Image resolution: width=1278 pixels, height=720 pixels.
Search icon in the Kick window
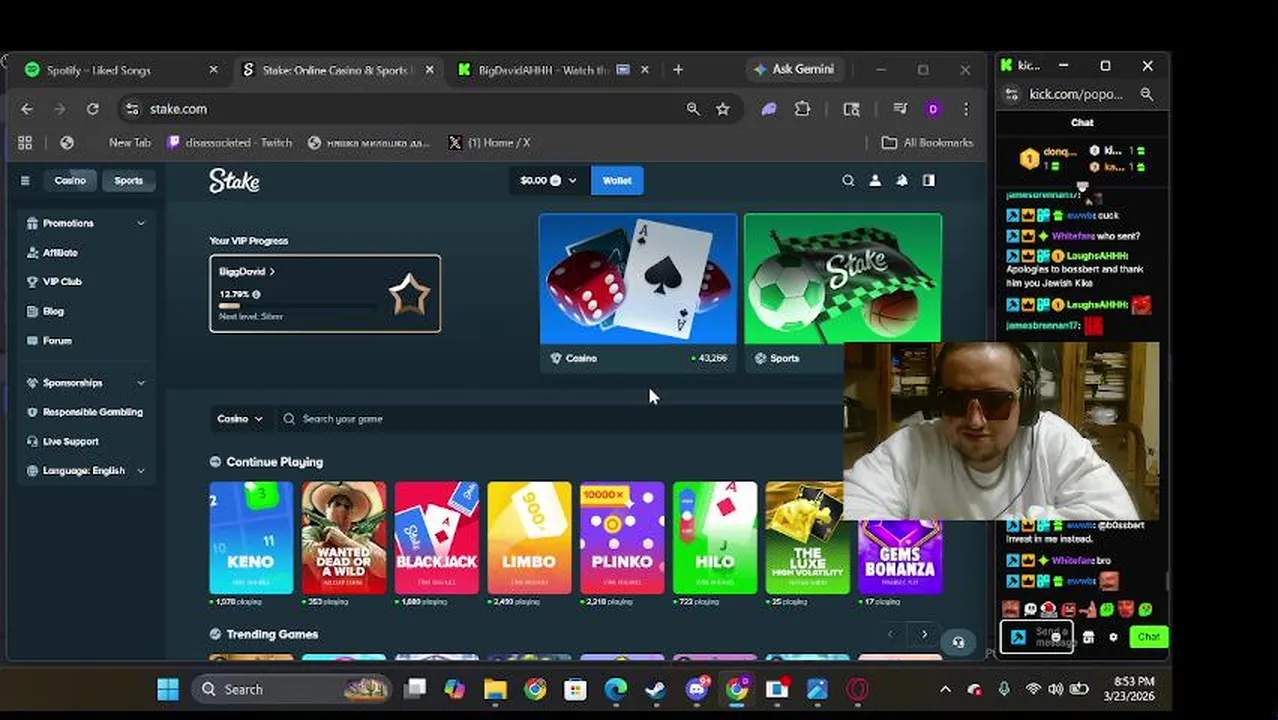[x=1147, y=94]
